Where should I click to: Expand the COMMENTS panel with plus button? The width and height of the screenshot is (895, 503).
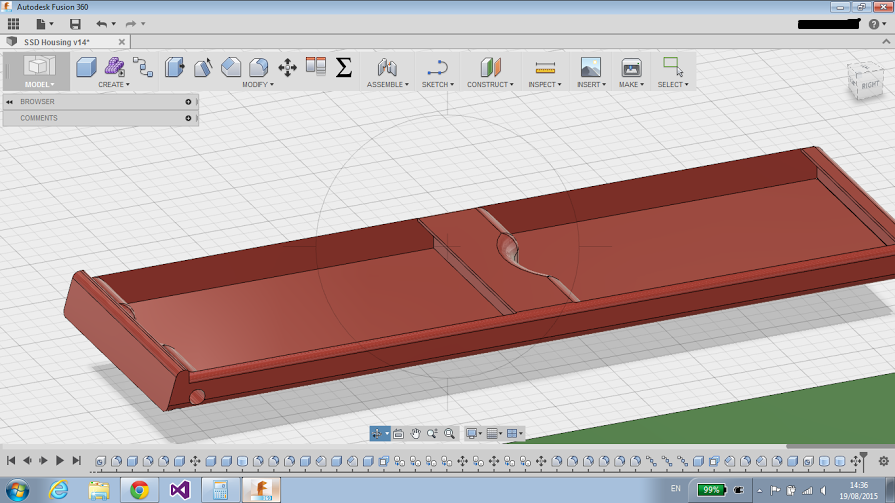(188, 118)
